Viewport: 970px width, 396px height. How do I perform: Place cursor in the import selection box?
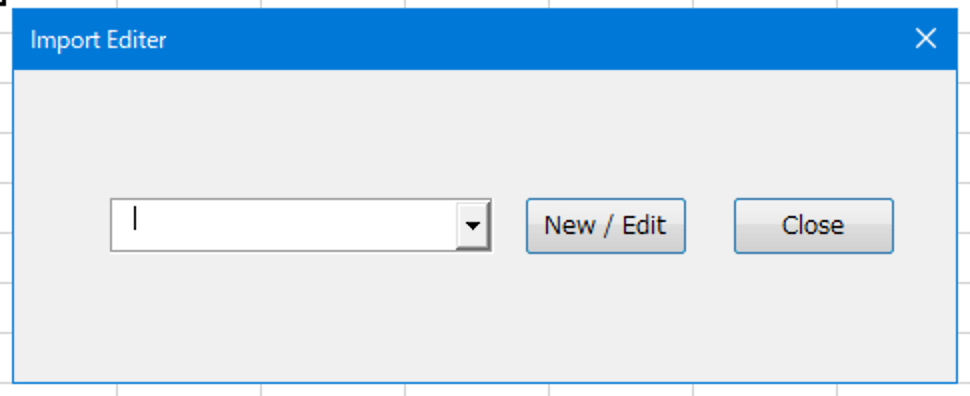284,225
